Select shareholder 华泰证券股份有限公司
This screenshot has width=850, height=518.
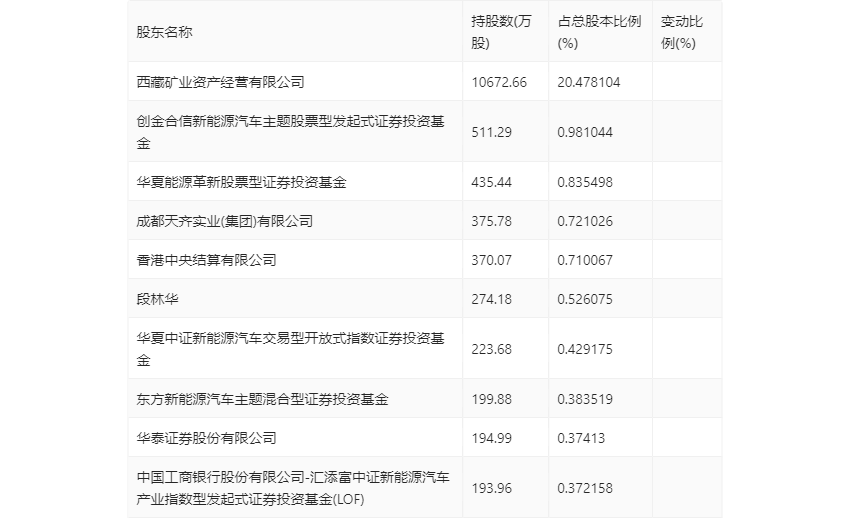tap(206, 438)
